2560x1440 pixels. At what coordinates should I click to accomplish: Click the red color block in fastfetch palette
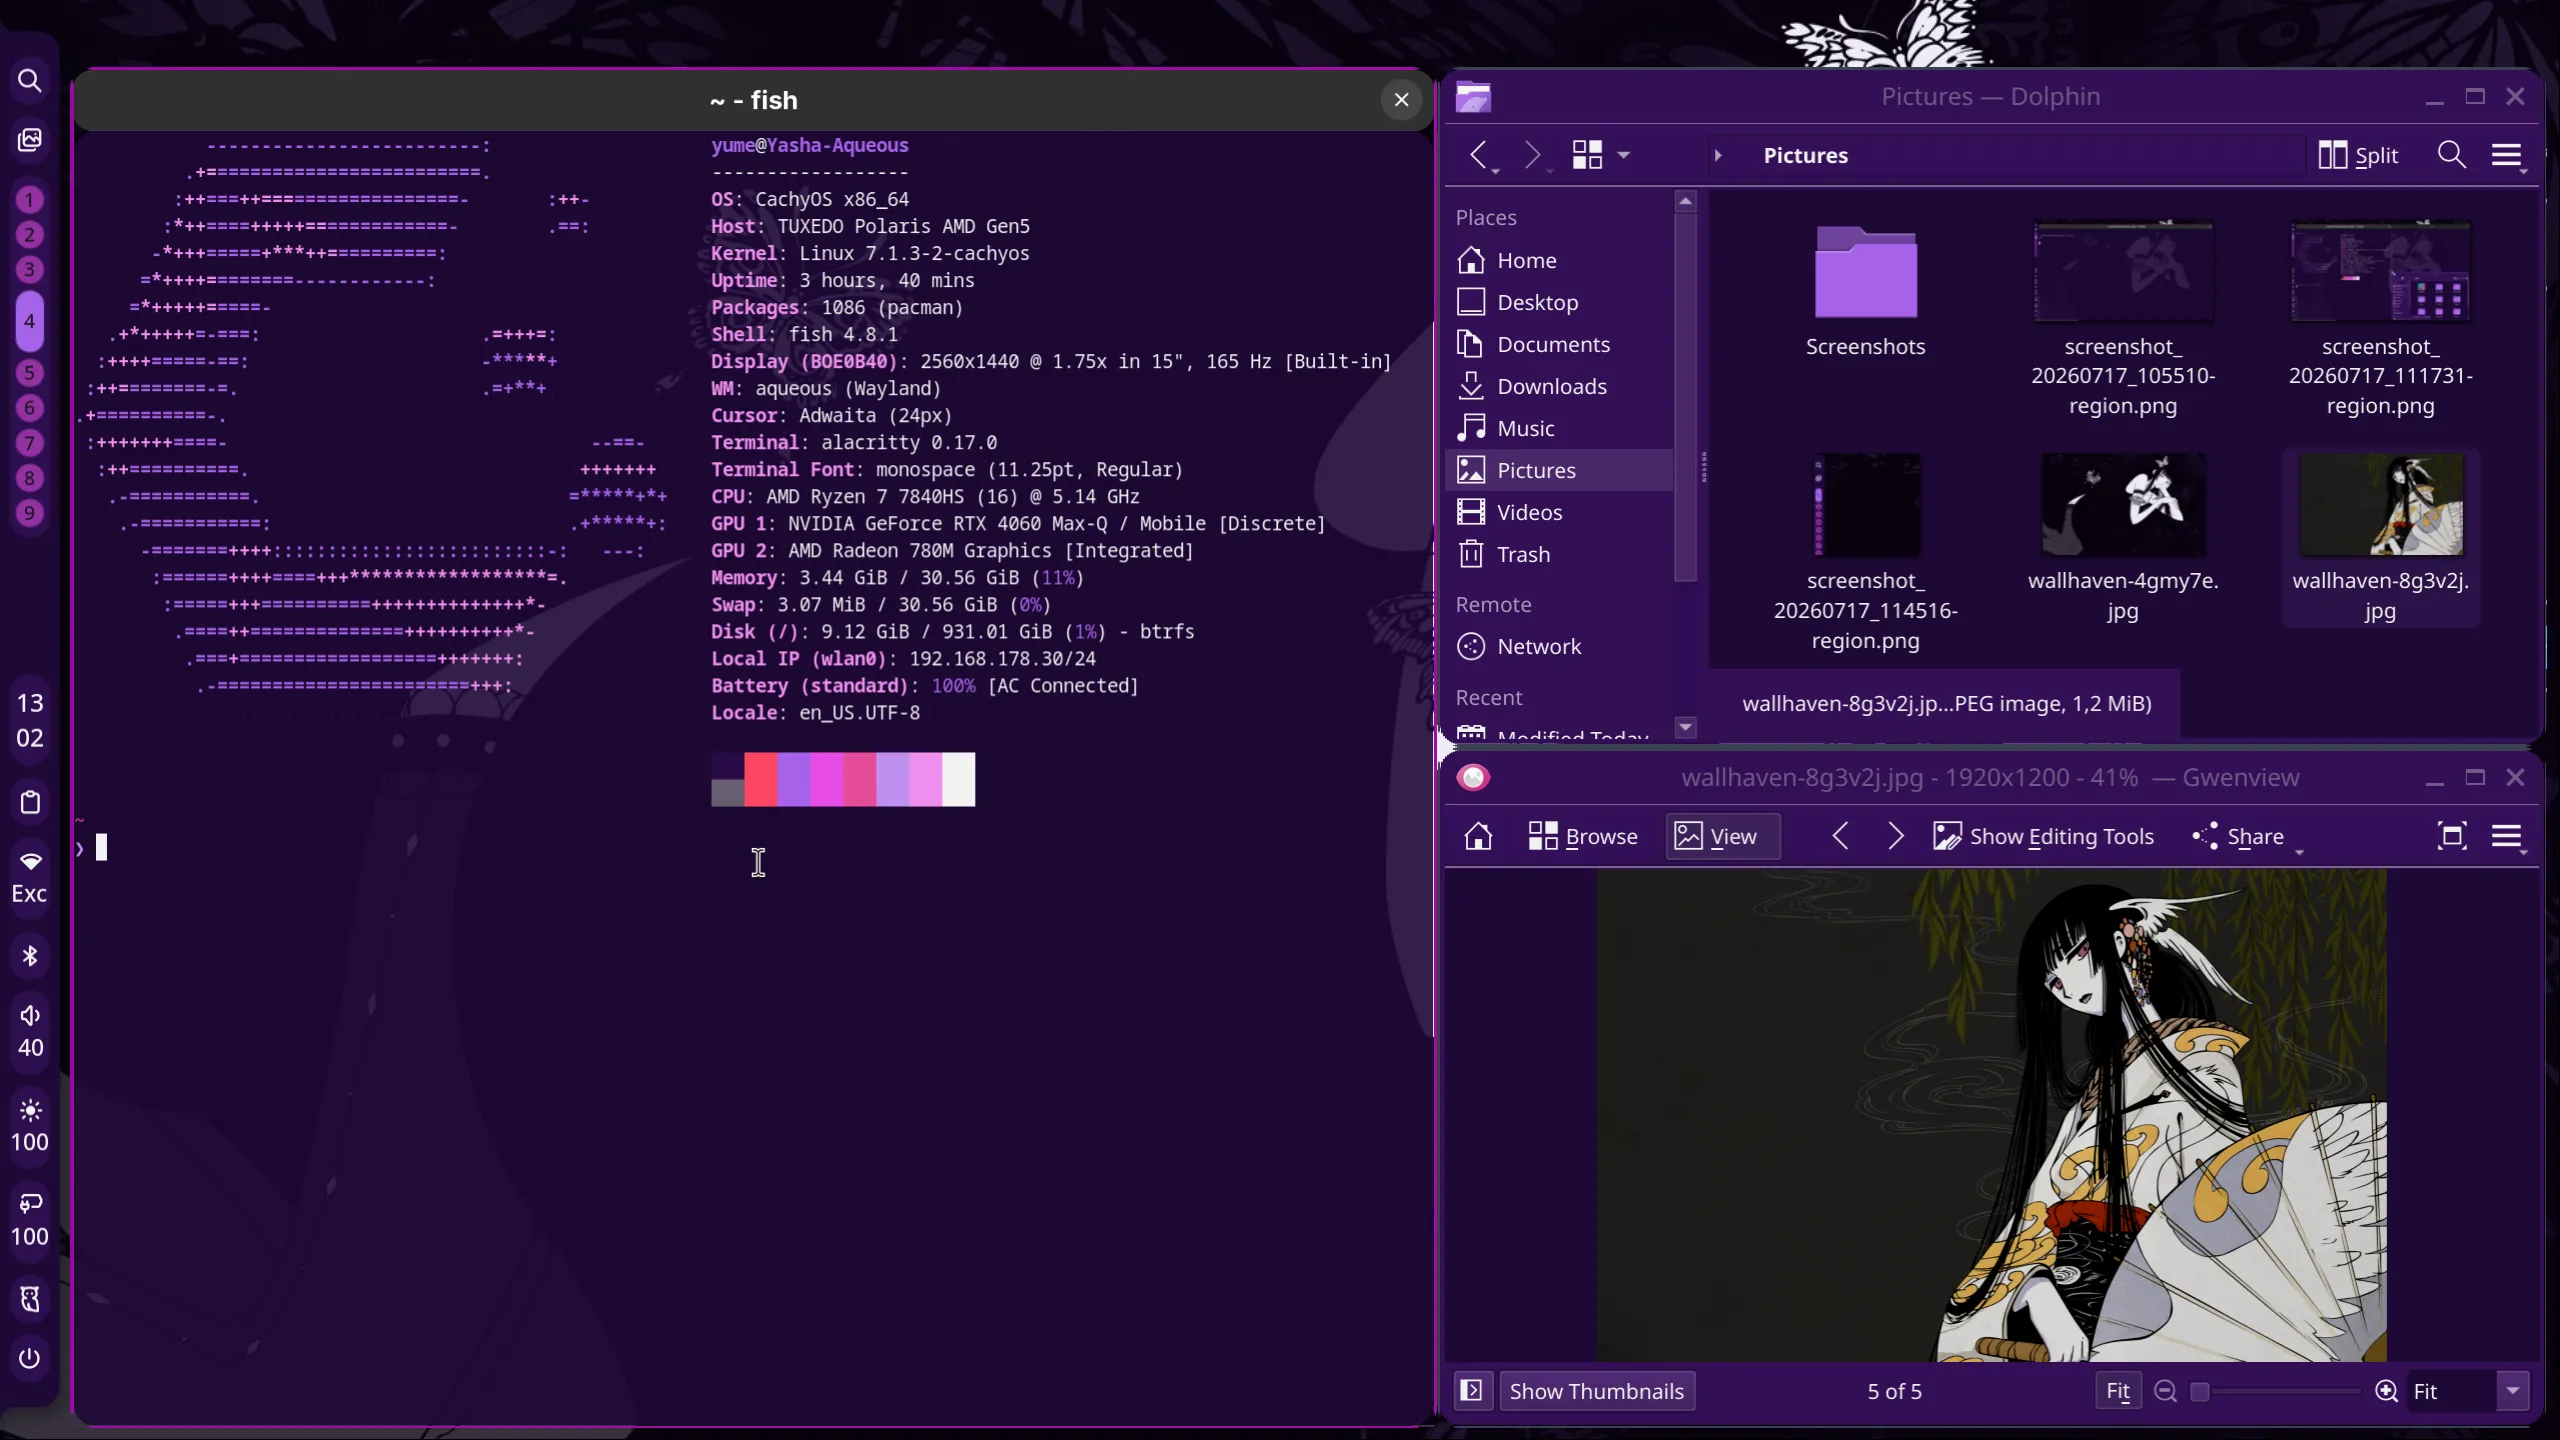(x=760, y=779)
